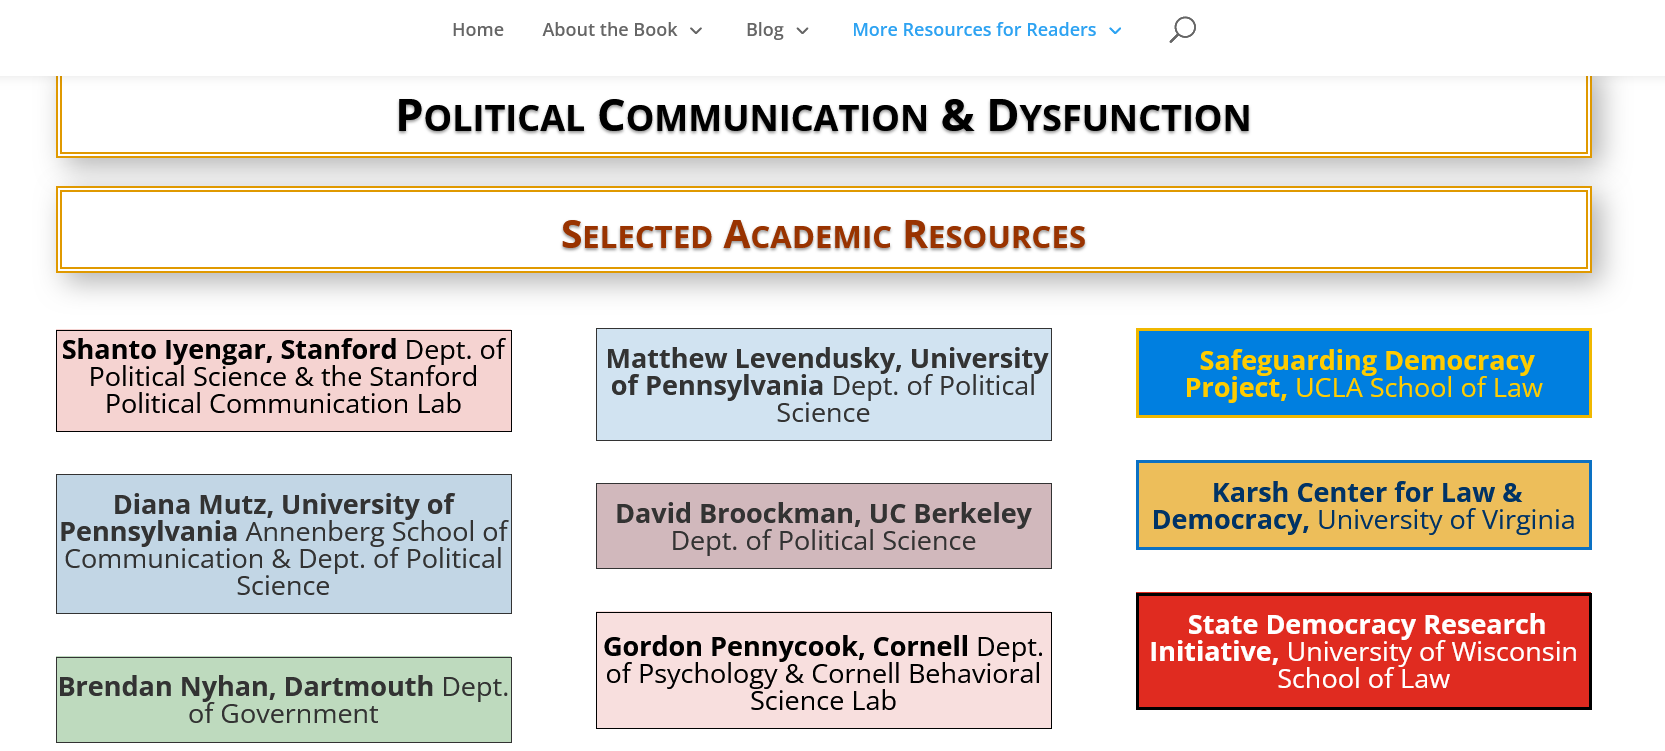
Task: Select David Broockman, UC Berkeley box
Action: [823, 526]
